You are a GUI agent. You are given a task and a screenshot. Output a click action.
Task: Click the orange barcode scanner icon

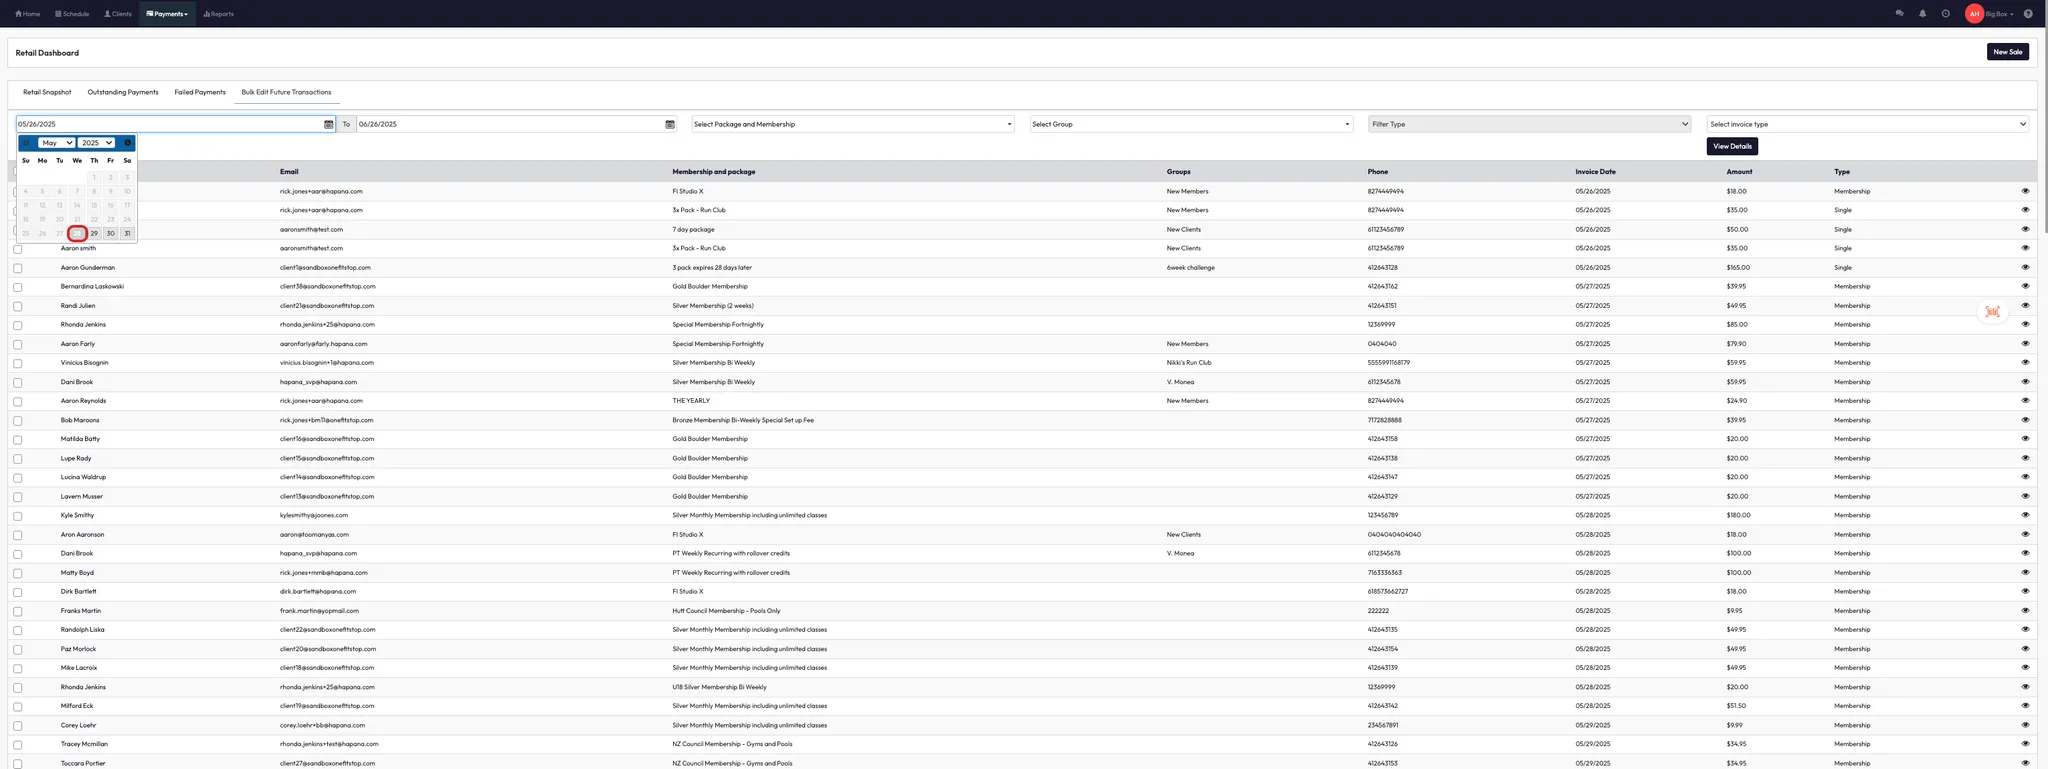[1992, 312]
